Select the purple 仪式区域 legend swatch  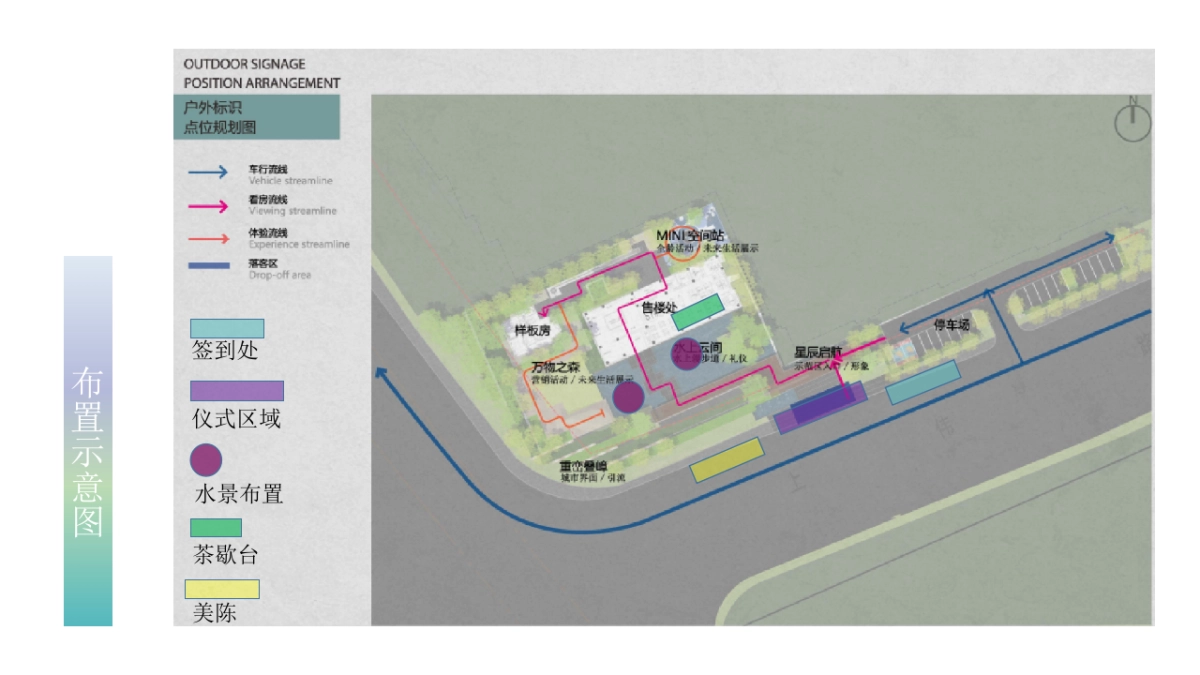pos(236,390)
